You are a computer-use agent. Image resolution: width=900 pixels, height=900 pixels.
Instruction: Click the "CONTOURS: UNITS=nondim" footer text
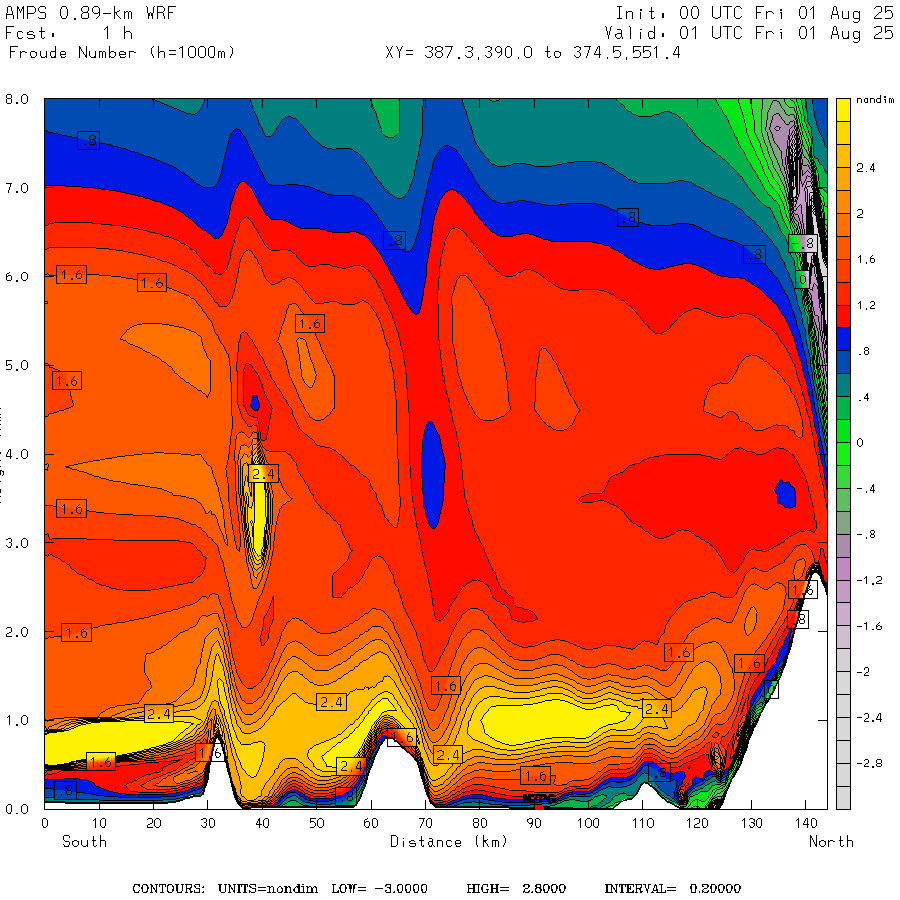pyautogui.click(x=225, y=889)
